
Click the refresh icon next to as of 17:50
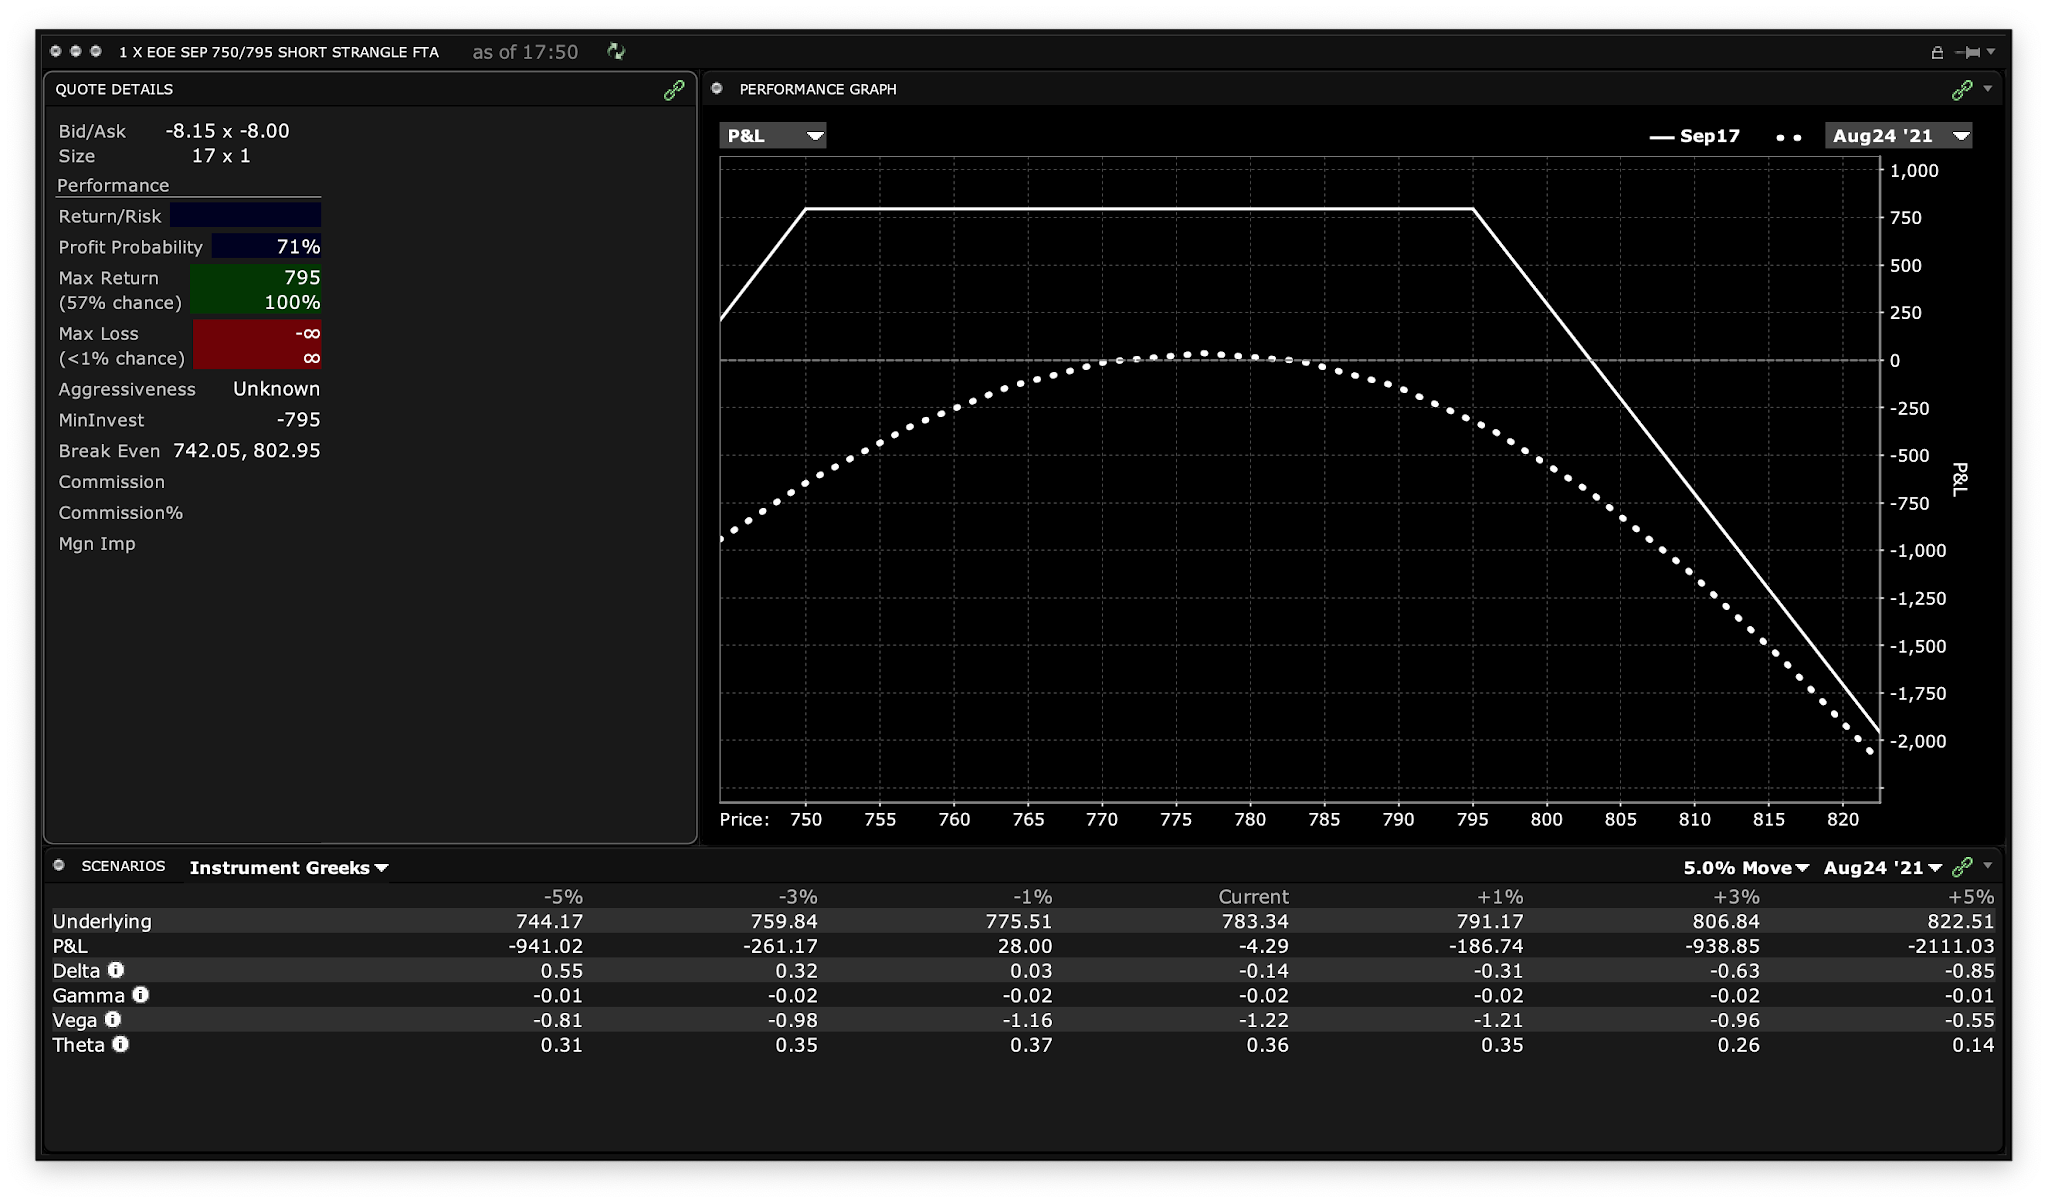coord(616,51)
